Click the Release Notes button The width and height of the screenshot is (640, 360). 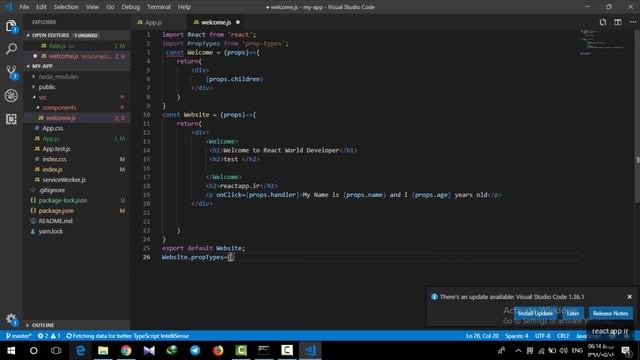point(611,313)
